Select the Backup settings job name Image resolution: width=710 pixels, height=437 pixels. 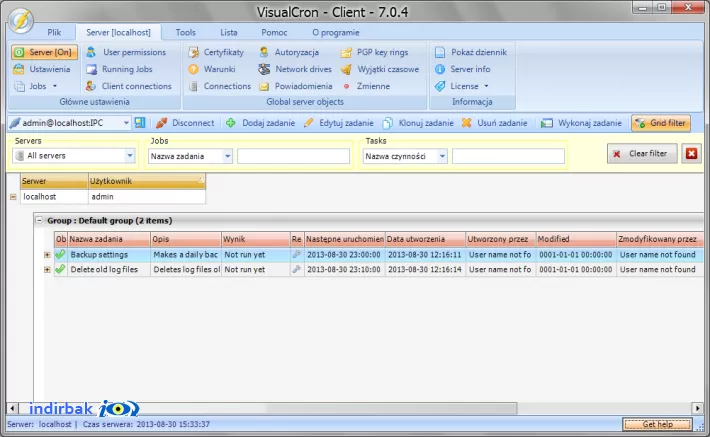pos(99,255)
